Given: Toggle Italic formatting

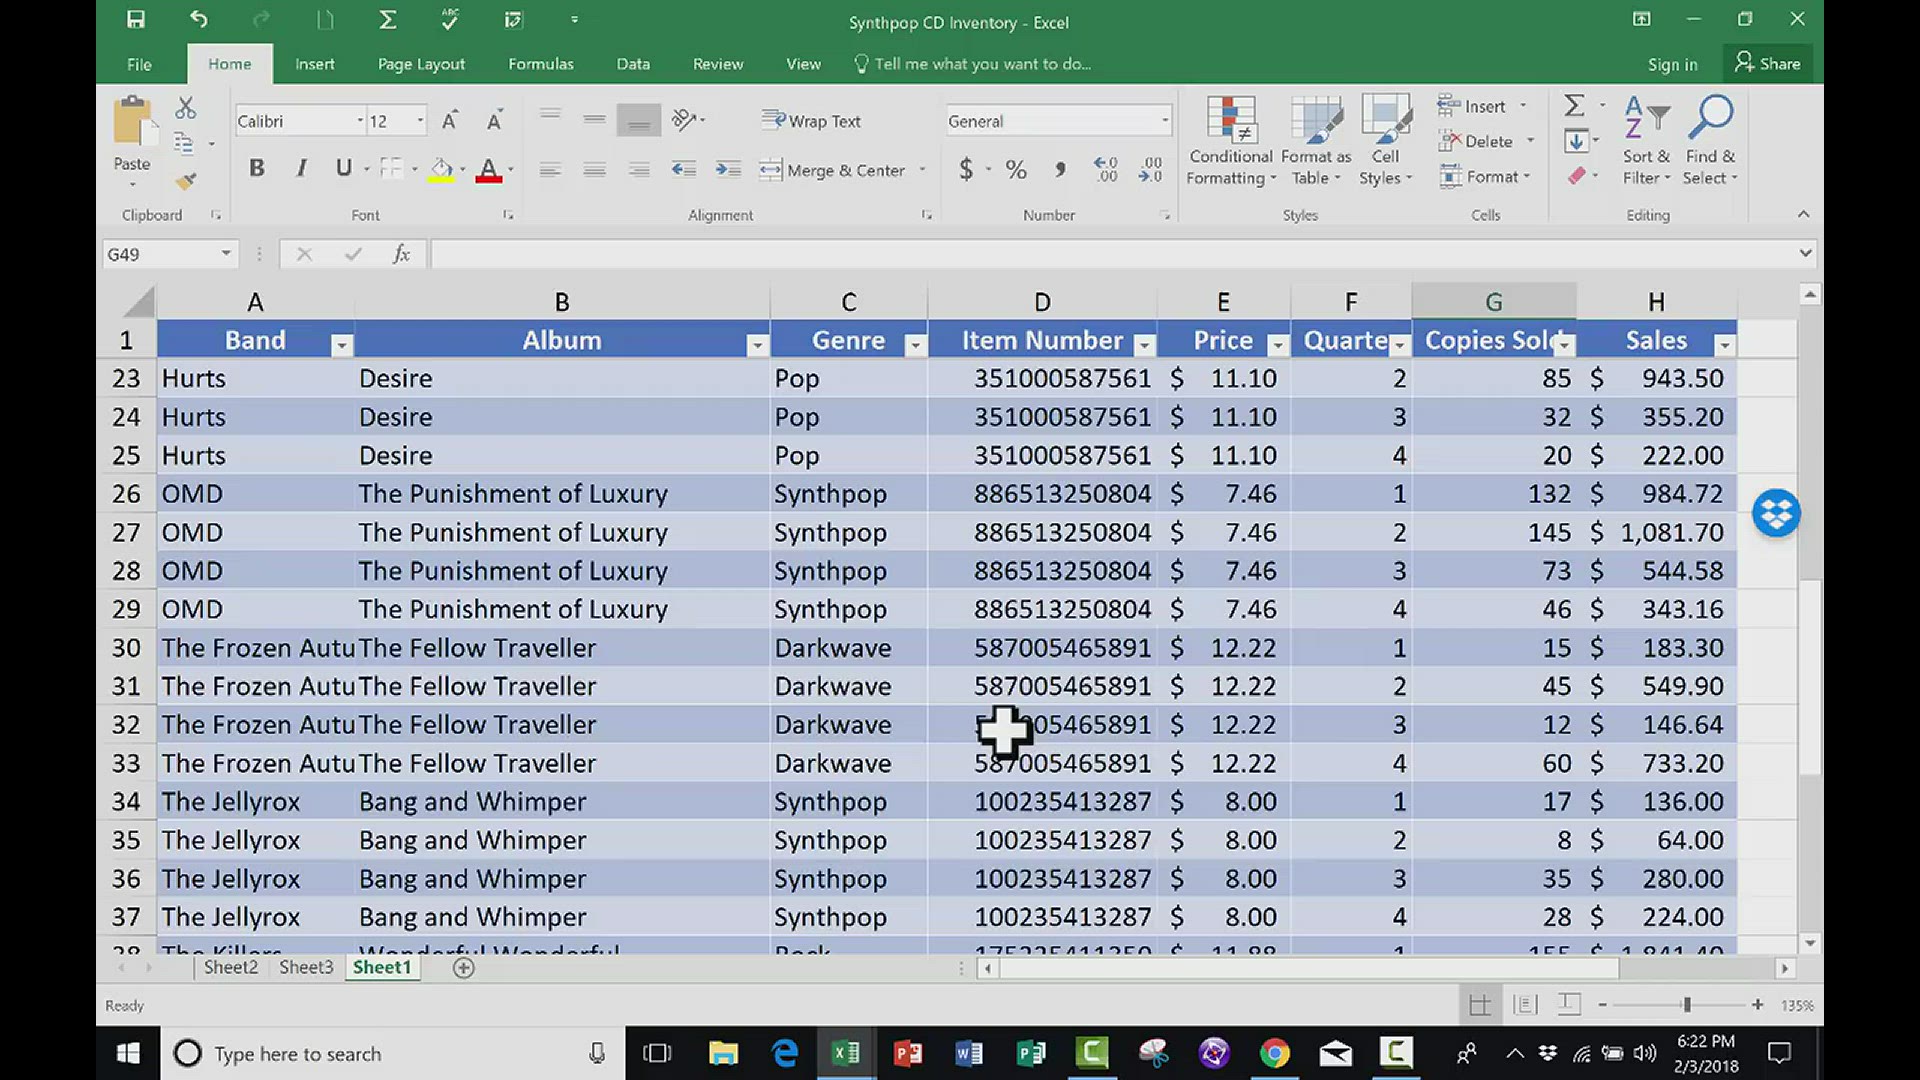Looking at the screenshot, I should (x=301, y=168).
